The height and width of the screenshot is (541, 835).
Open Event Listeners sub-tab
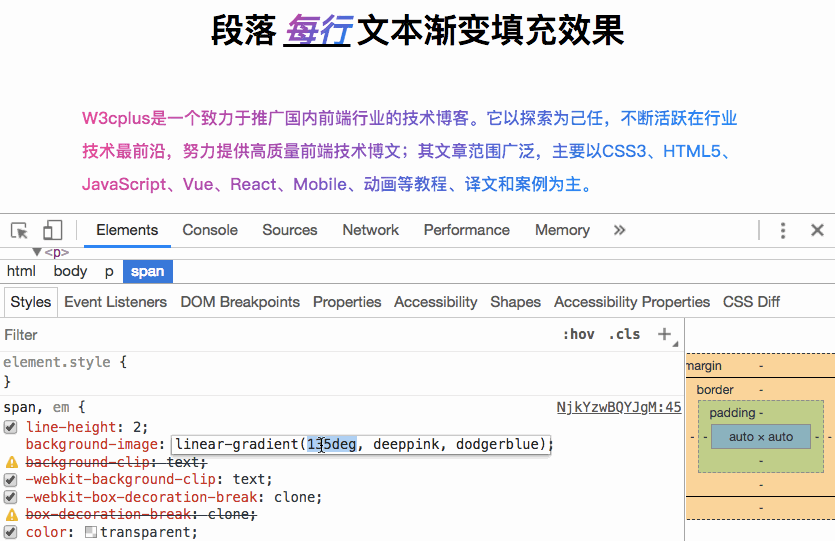point(116,302)
